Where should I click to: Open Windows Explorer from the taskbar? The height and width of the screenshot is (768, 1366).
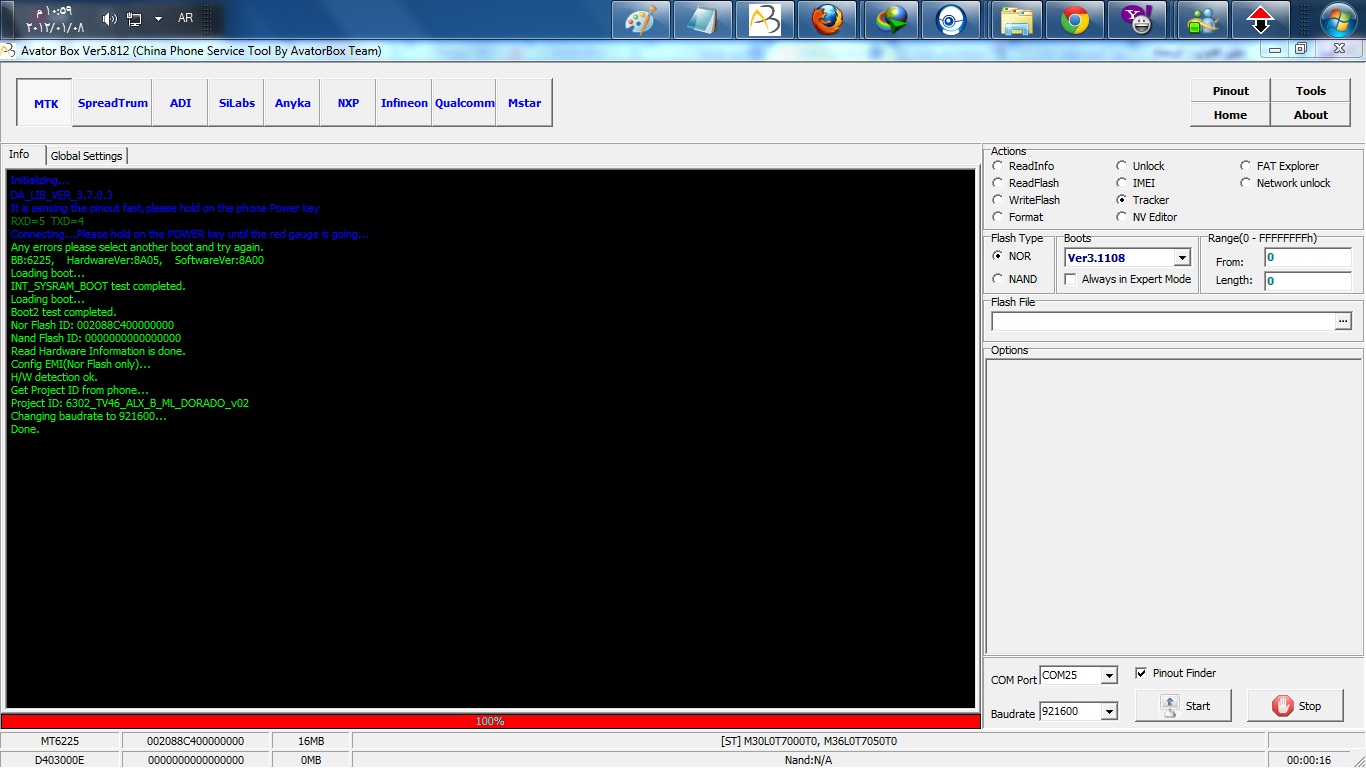(1017, 20)
